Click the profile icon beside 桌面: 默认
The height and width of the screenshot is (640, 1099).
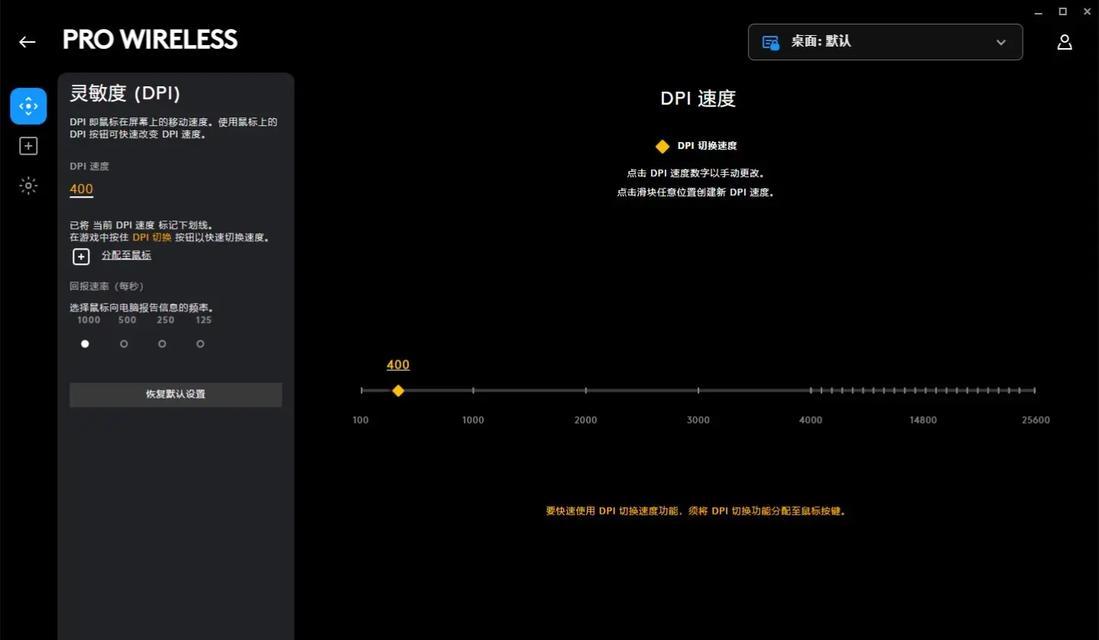770,43
